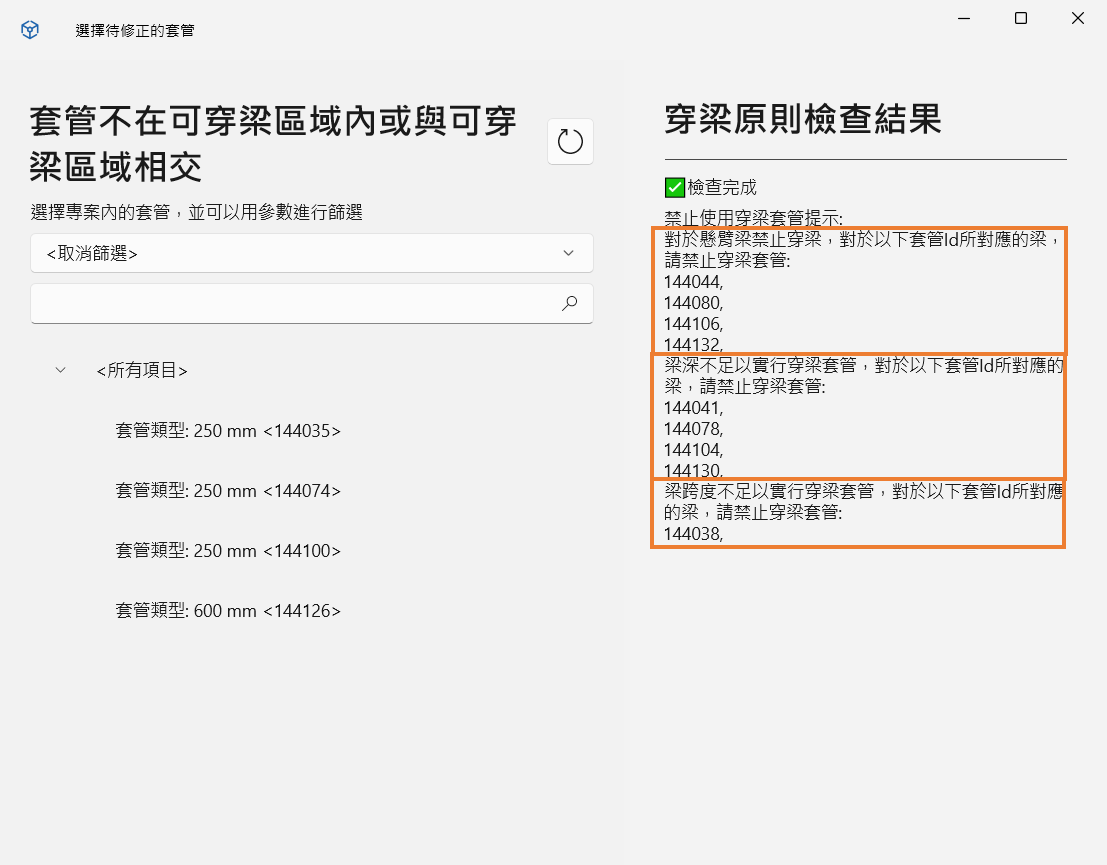This screenshot has height=865, width=1107.
Task: Click the magnifier icon in search box
Action: click(x=570, y=303)
